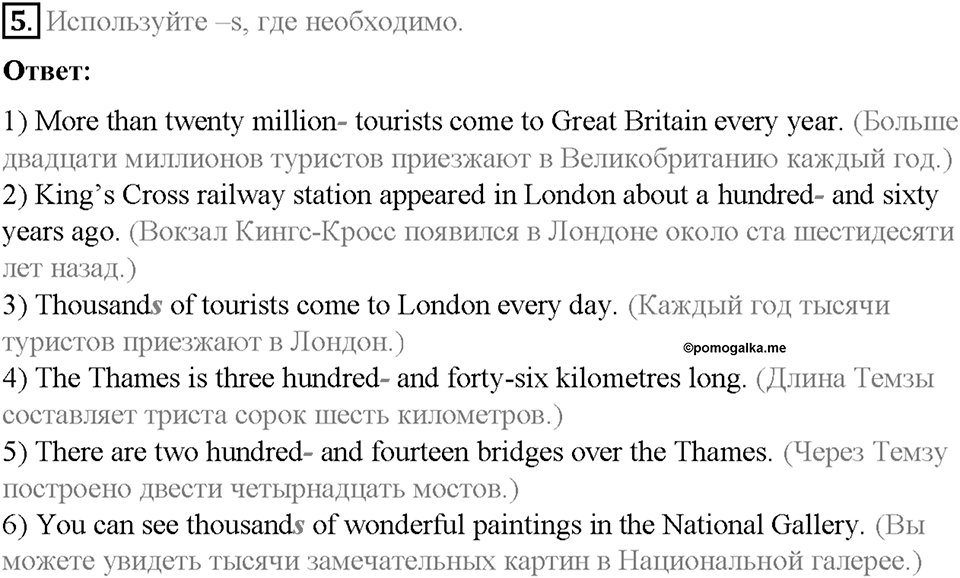960x578 pixels.
Task: Click 'National Gallery' in sentence 6
Action: tap(759, 525)
